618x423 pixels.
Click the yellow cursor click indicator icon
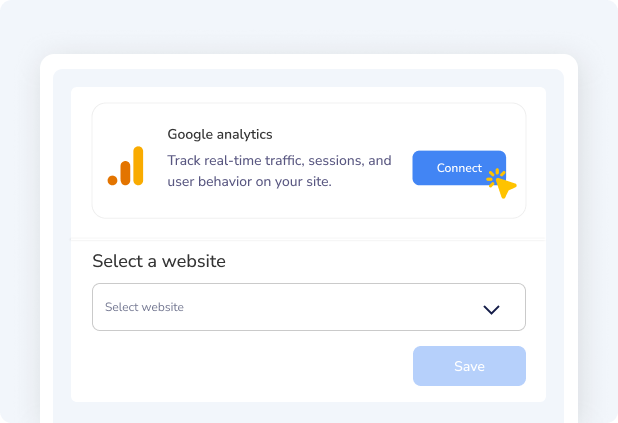[503, 183]
